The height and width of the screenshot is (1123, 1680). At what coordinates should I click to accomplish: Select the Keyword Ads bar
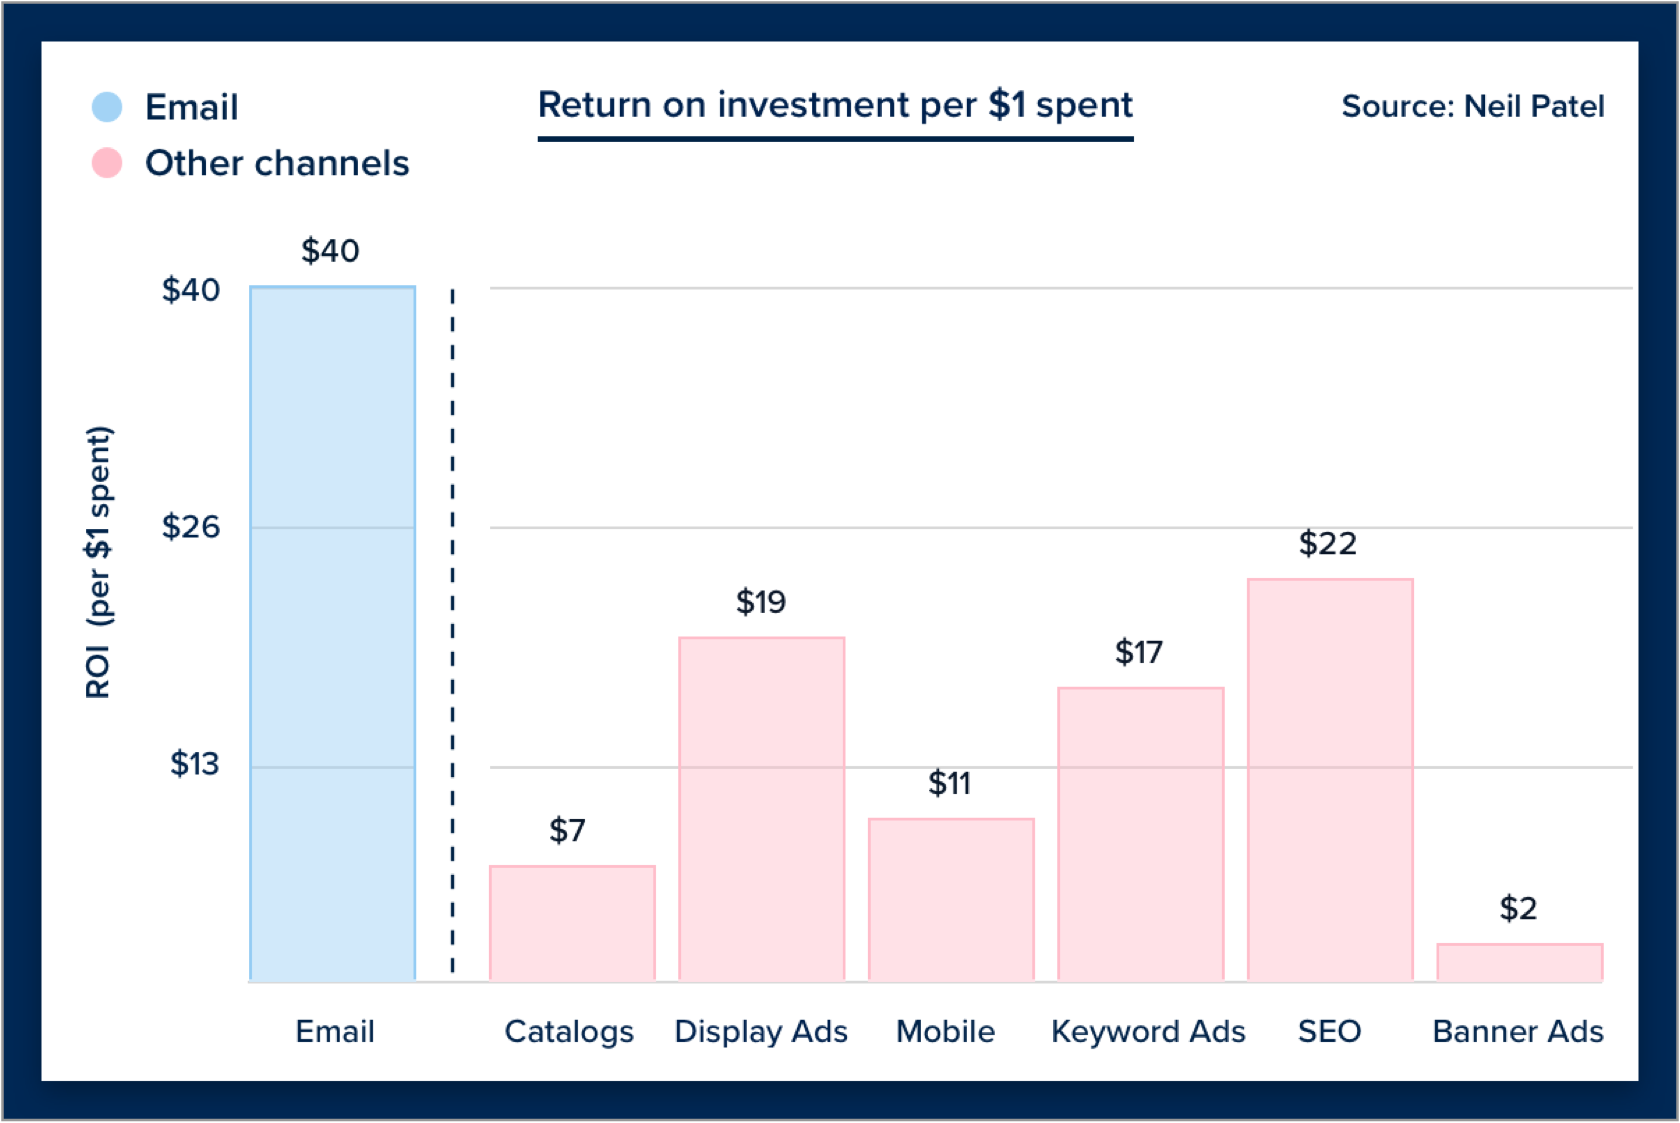(x=1141, y=834)
